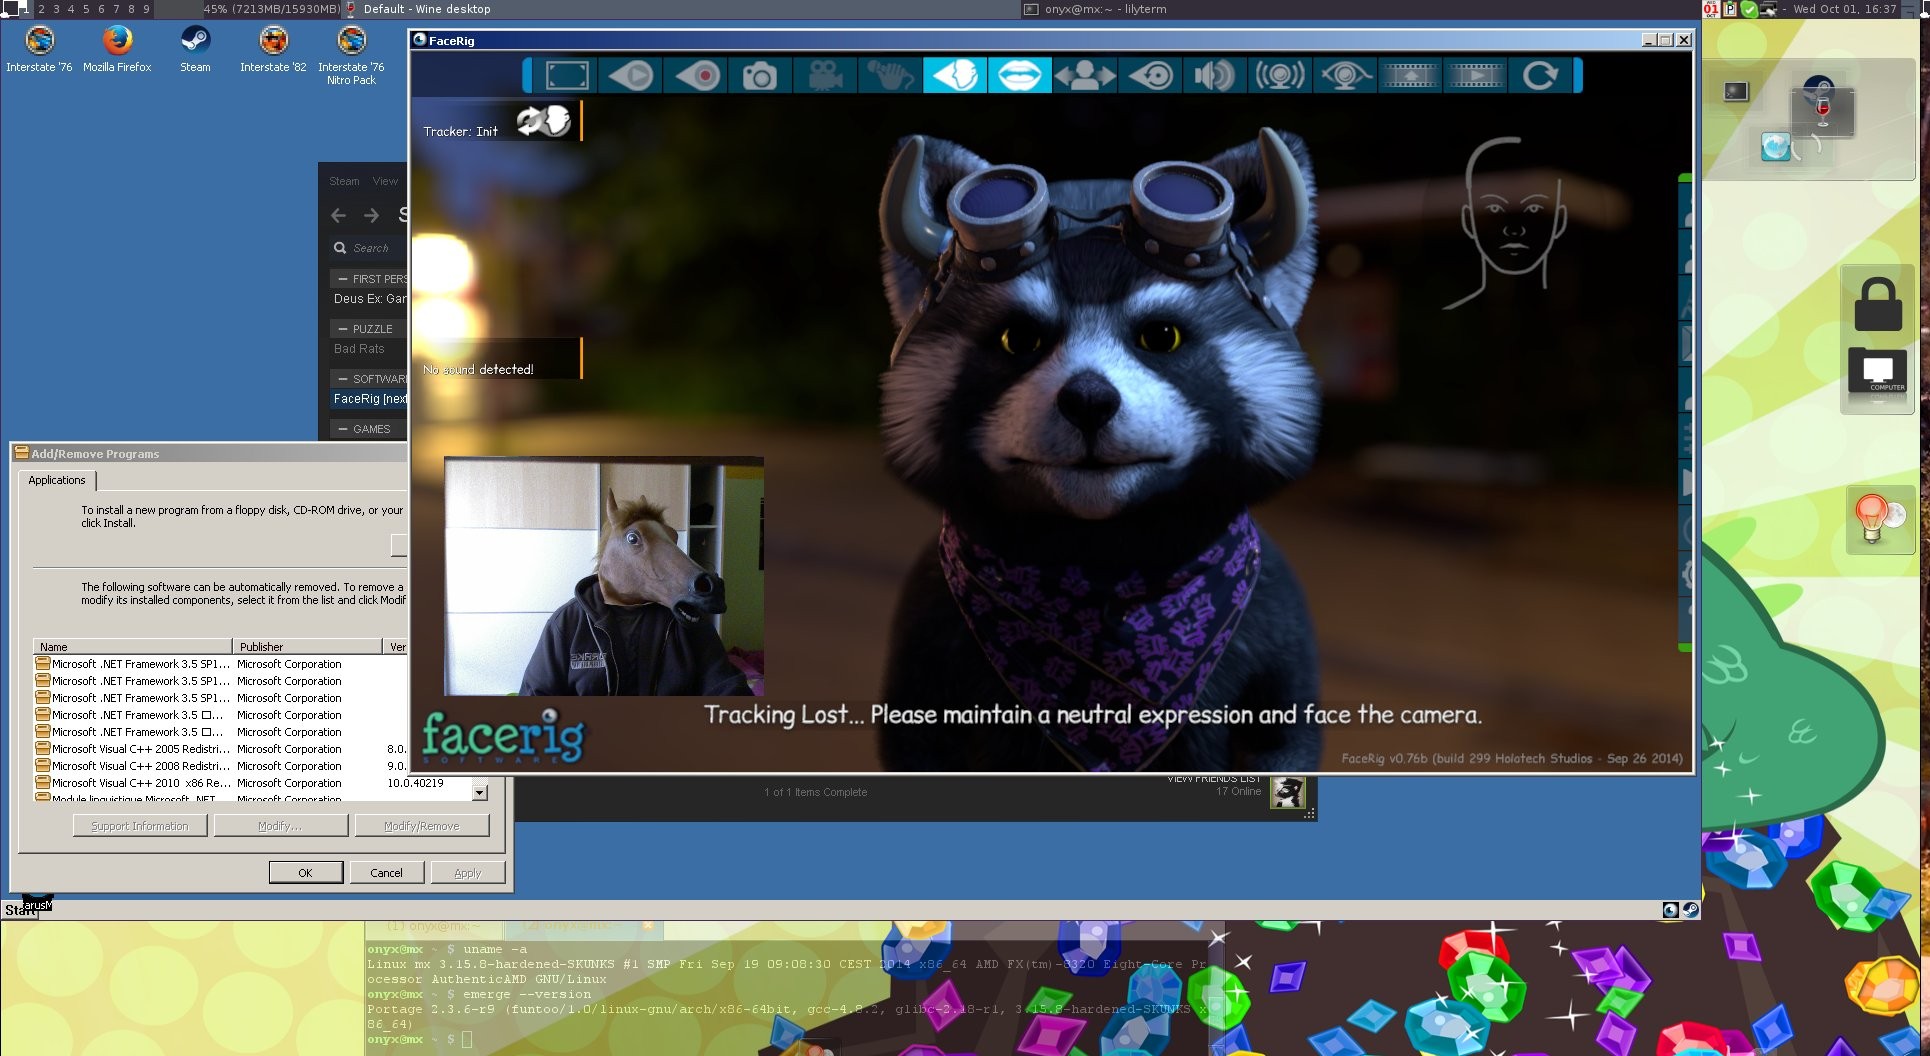The width and height of the screenshot is (1930, 1056).
Task: Click the play performance icon in FaceRig toolbar
Action: point(631,76)
